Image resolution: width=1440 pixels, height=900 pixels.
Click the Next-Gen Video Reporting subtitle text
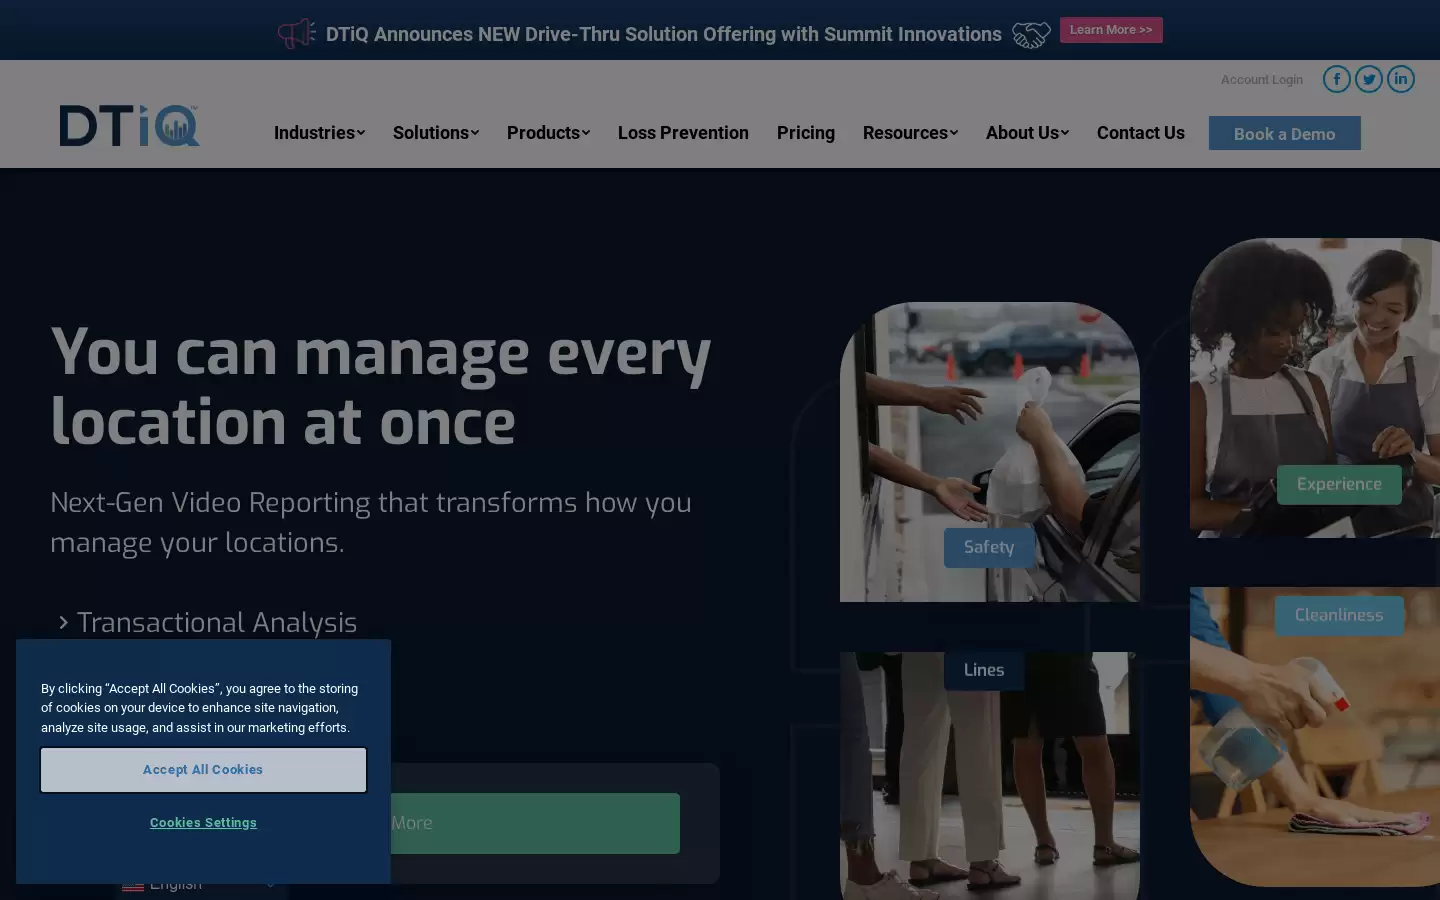tap(371, 522)
